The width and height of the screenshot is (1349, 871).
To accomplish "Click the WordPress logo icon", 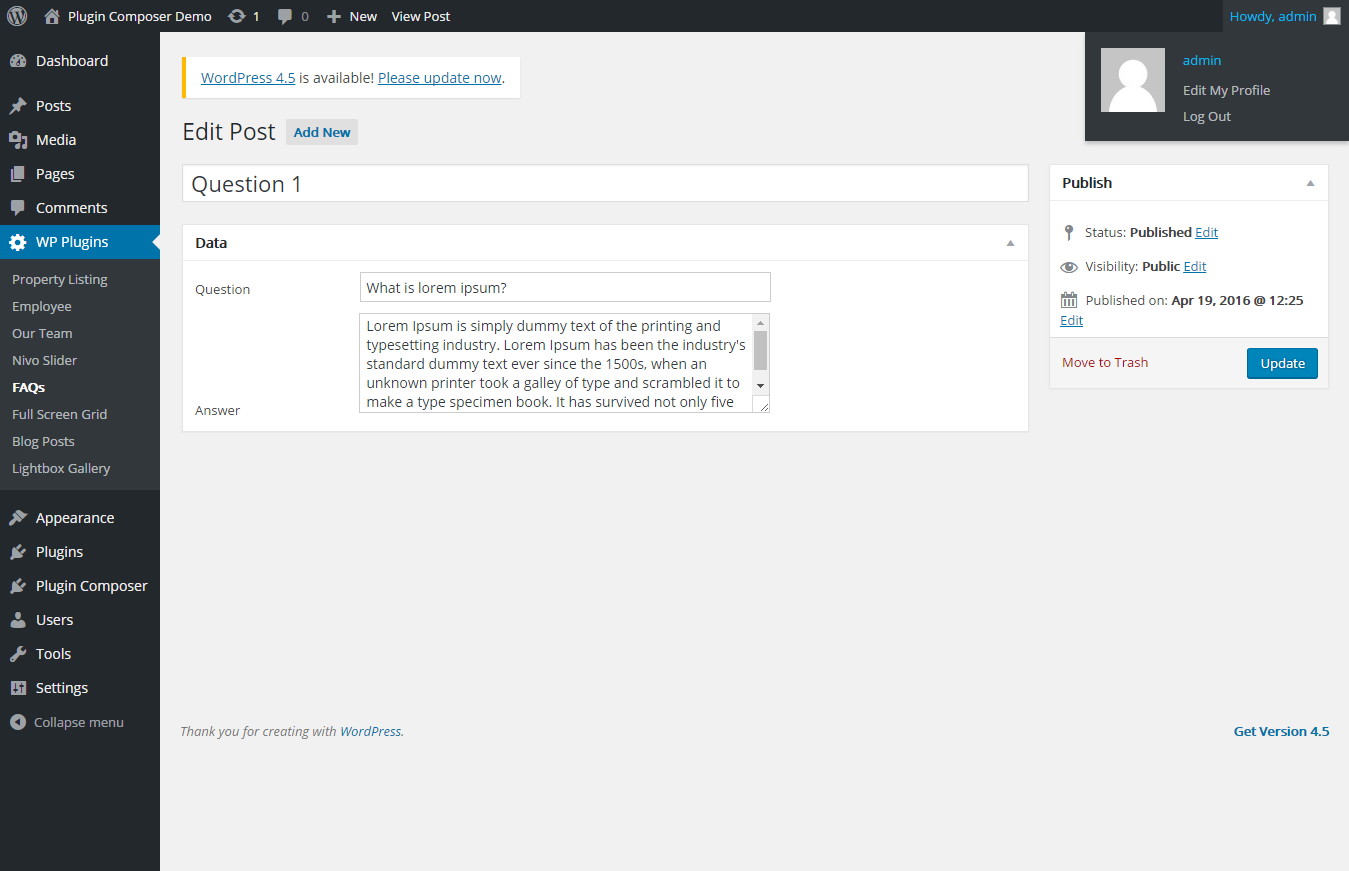I will point(17,16).
